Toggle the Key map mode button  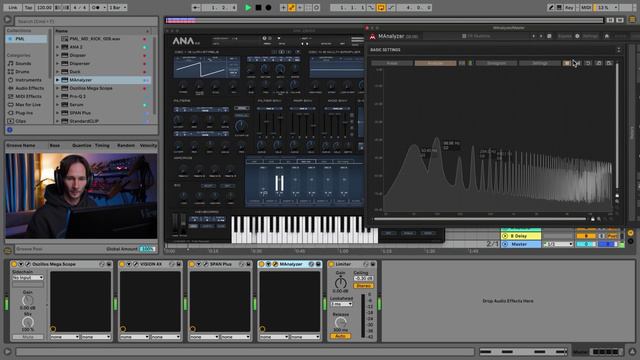tap(569, 7)
